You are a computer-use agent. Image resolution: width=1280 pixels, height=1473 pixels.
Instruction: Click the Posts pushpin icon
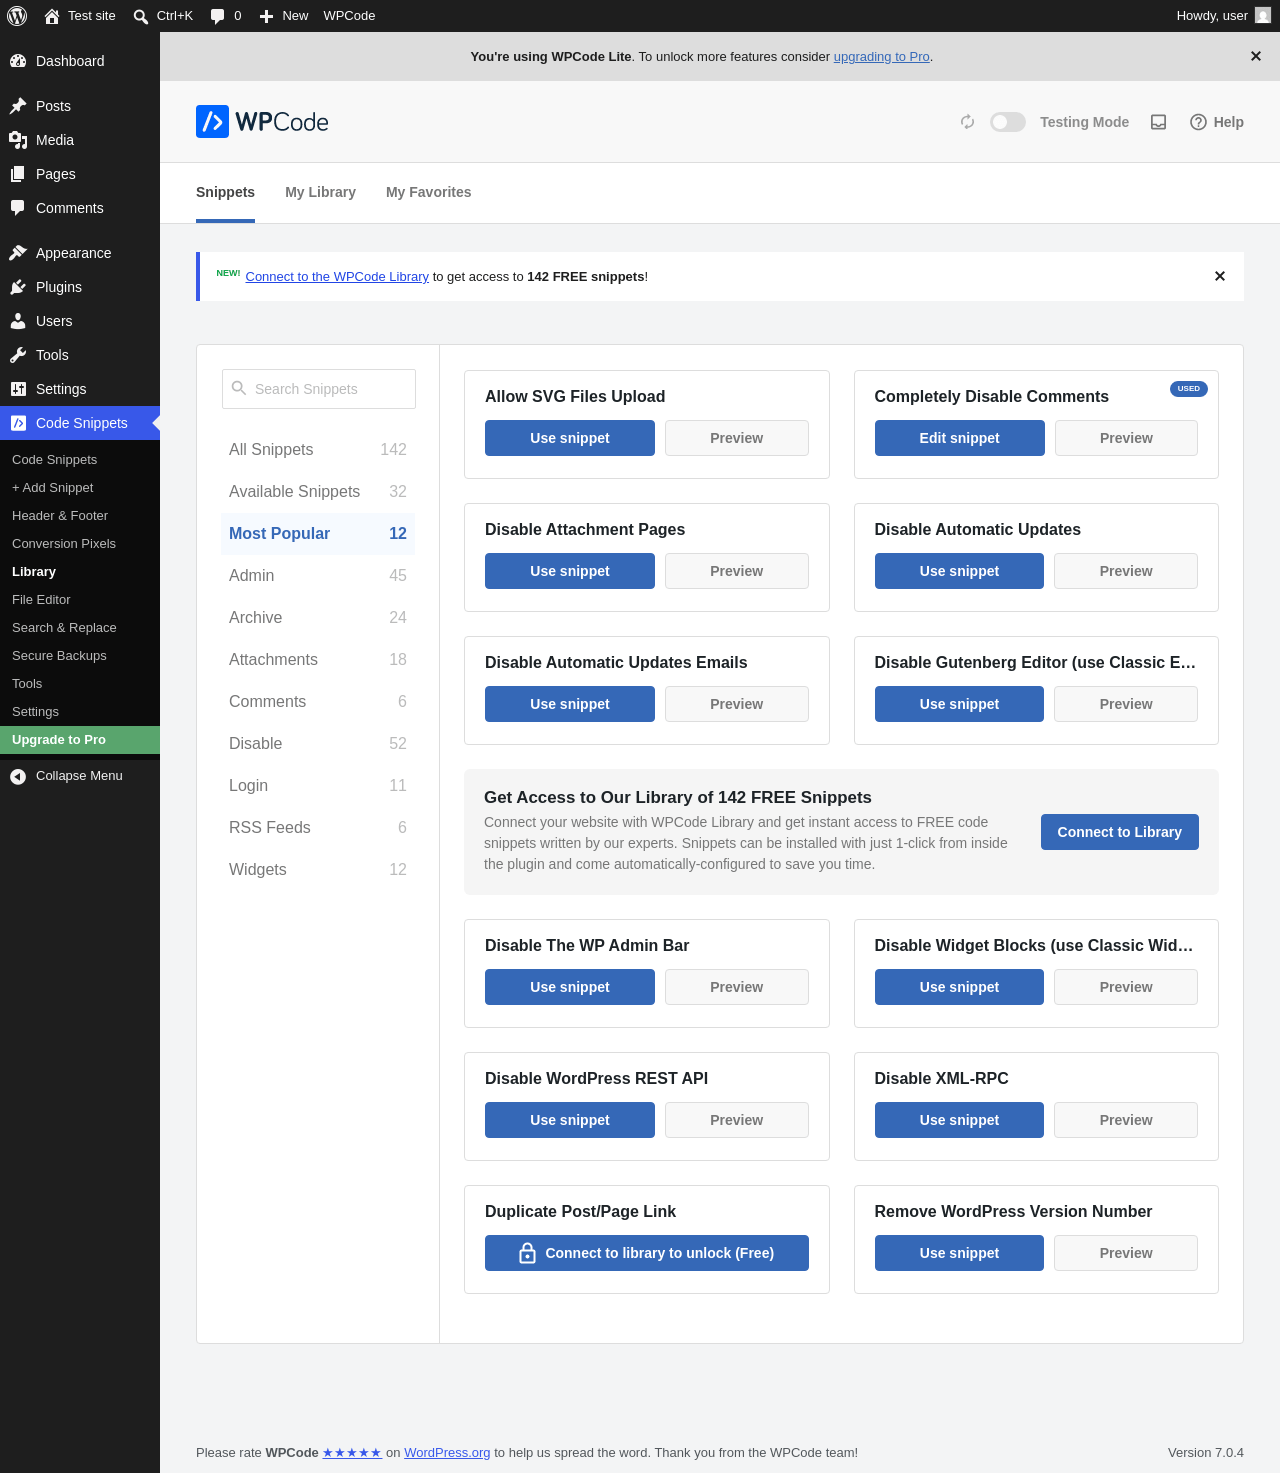(18, 106)
